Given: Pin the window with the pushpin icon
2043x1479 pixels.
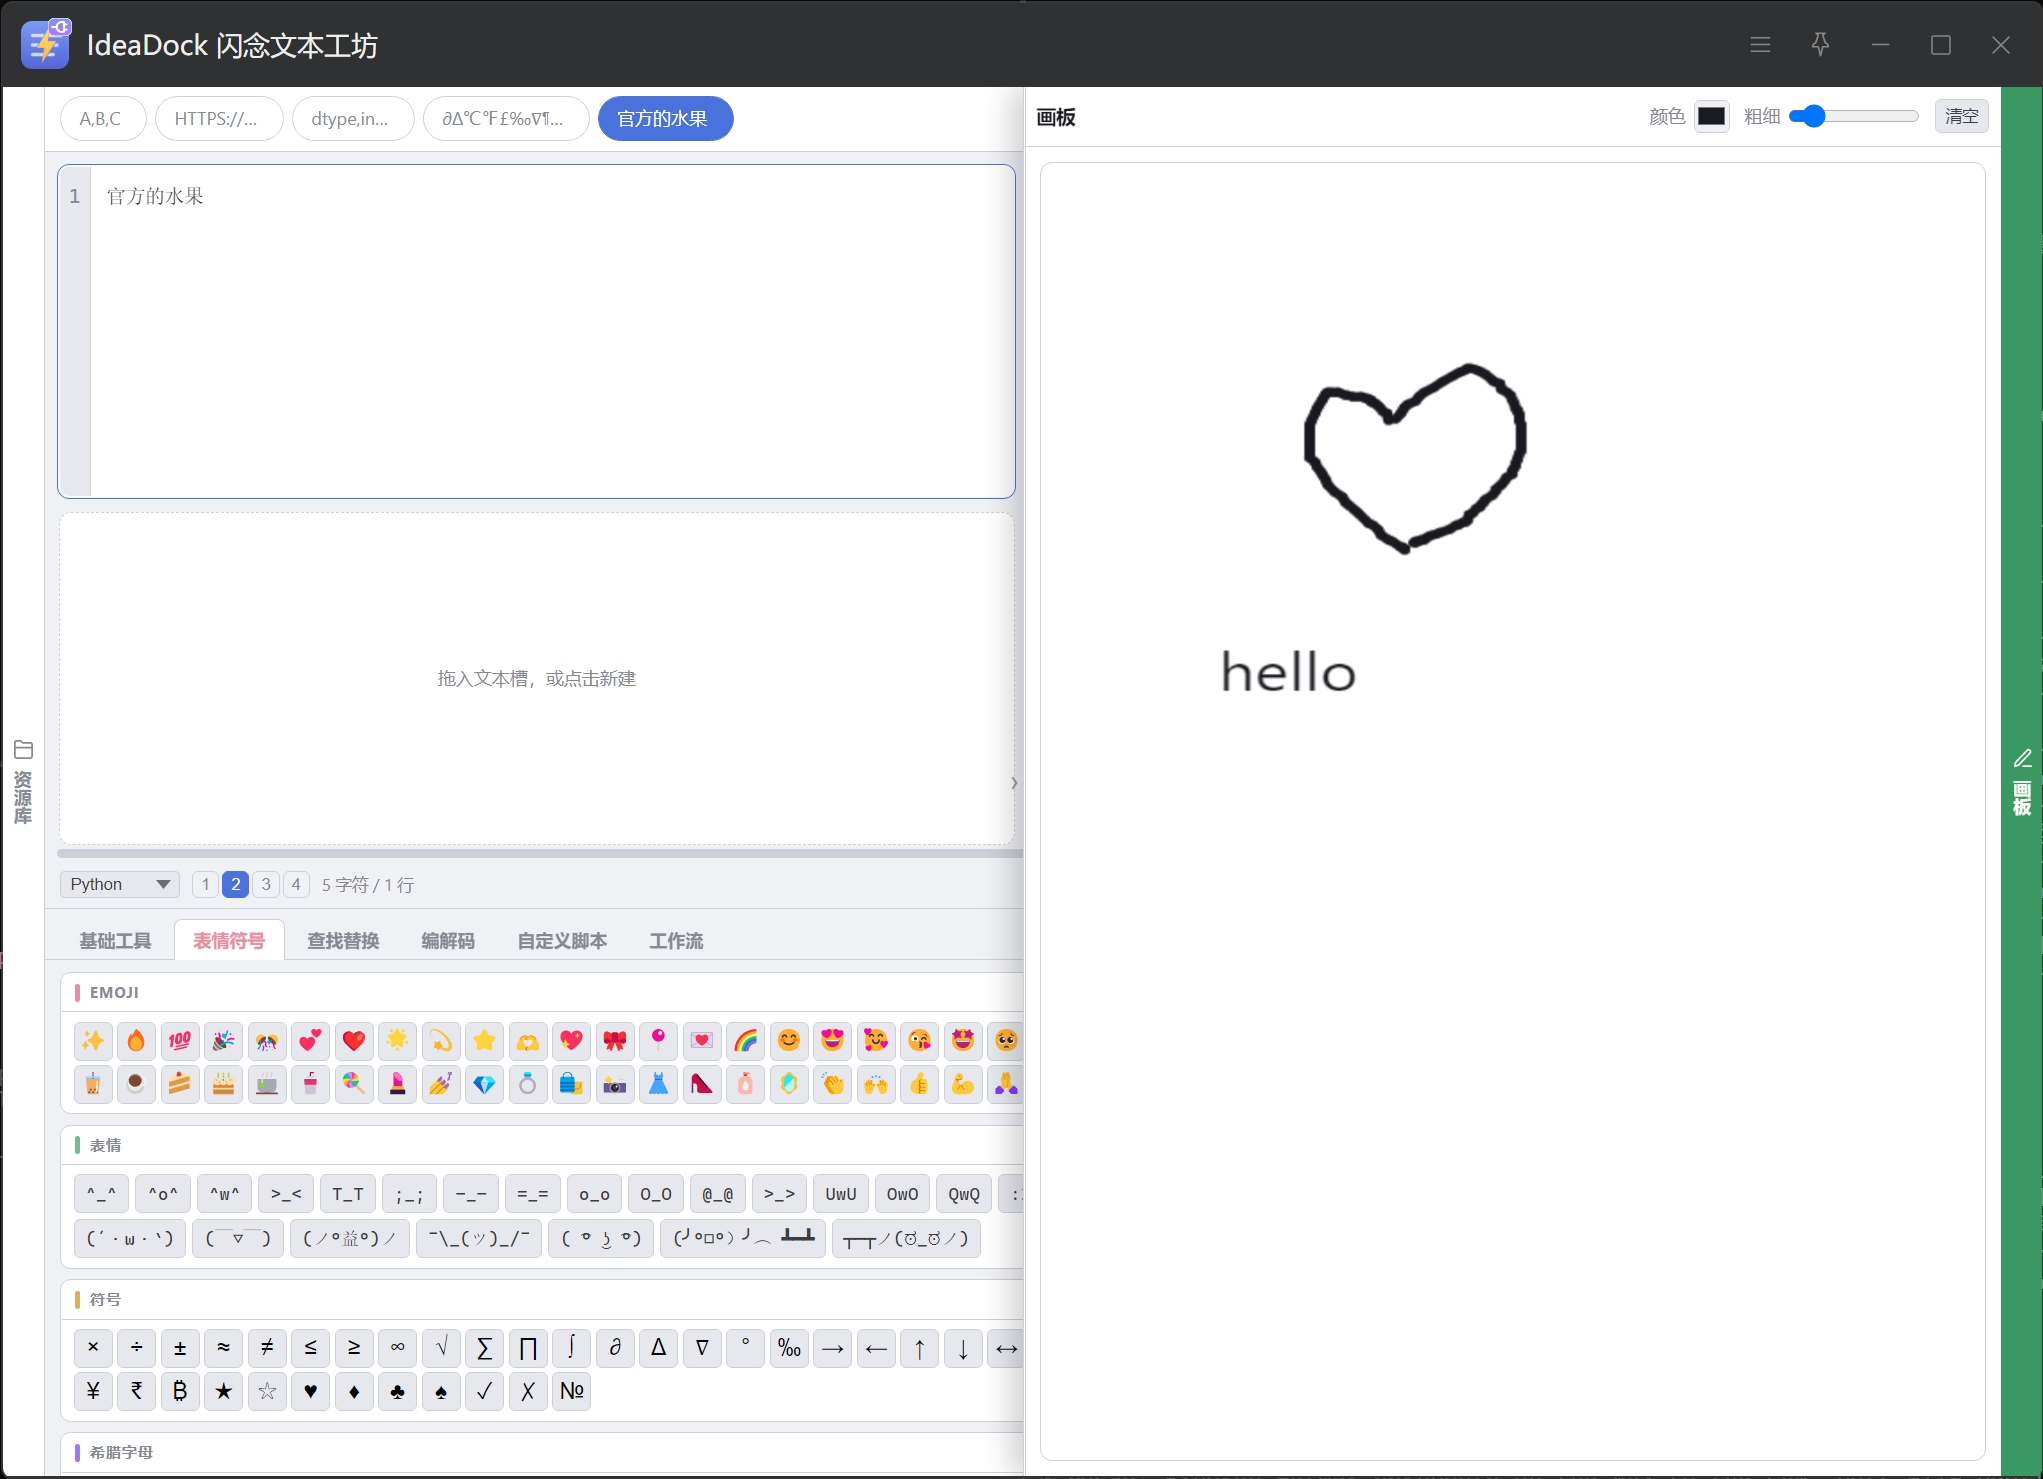Looking at the screenshot, I should pos(1820,45).
